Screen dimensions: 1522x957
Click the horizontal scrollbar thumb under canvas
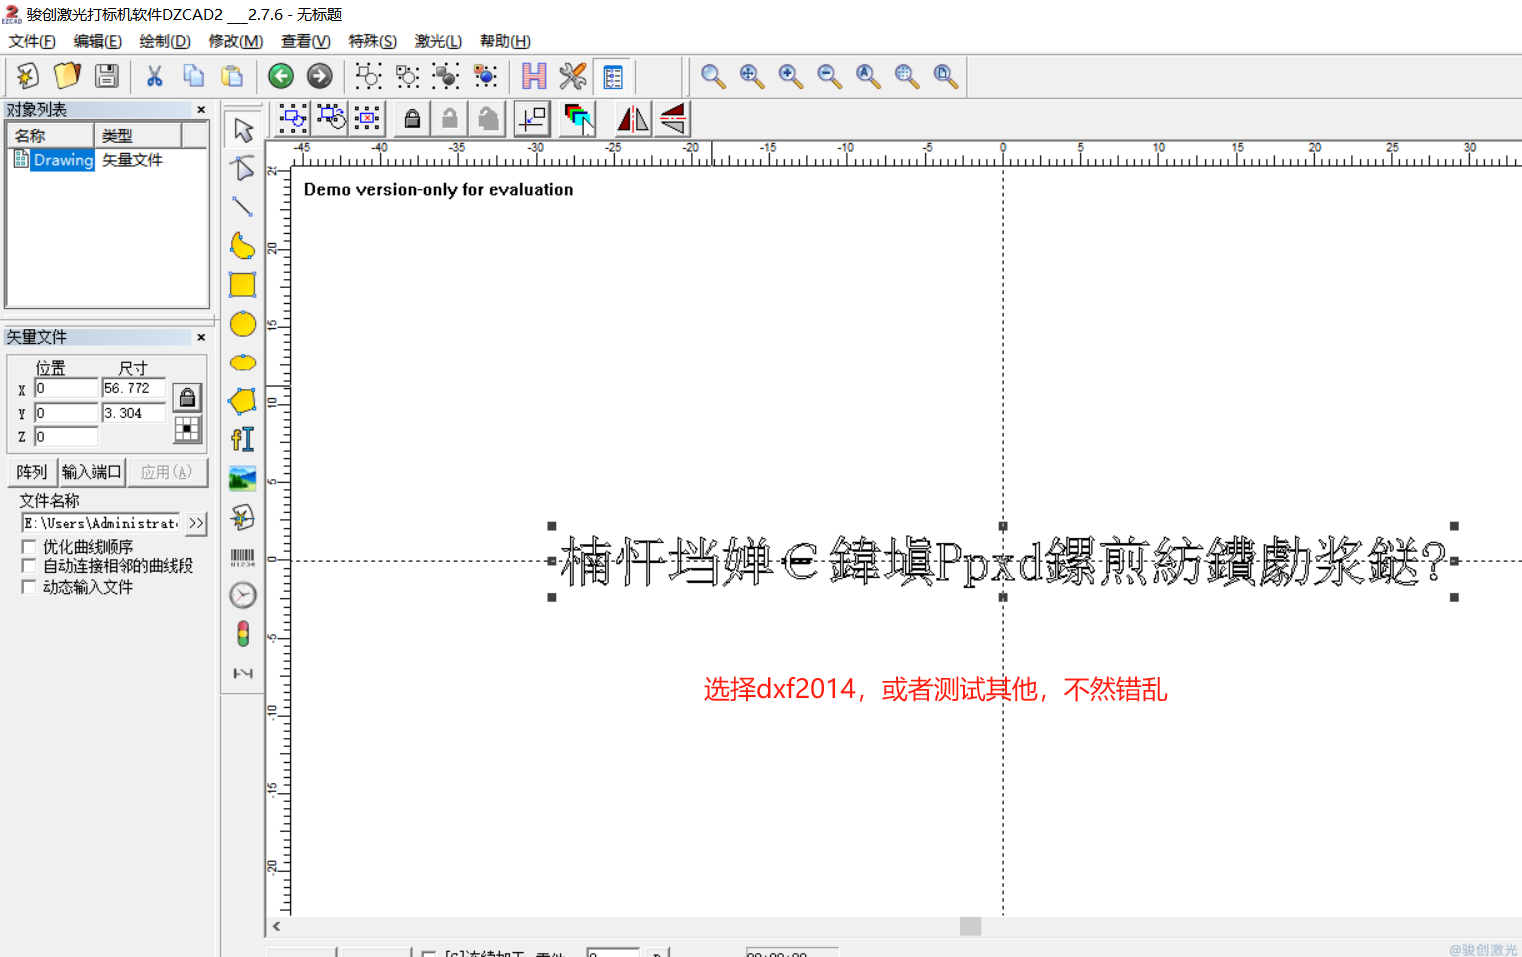click(x=970, y=927)
